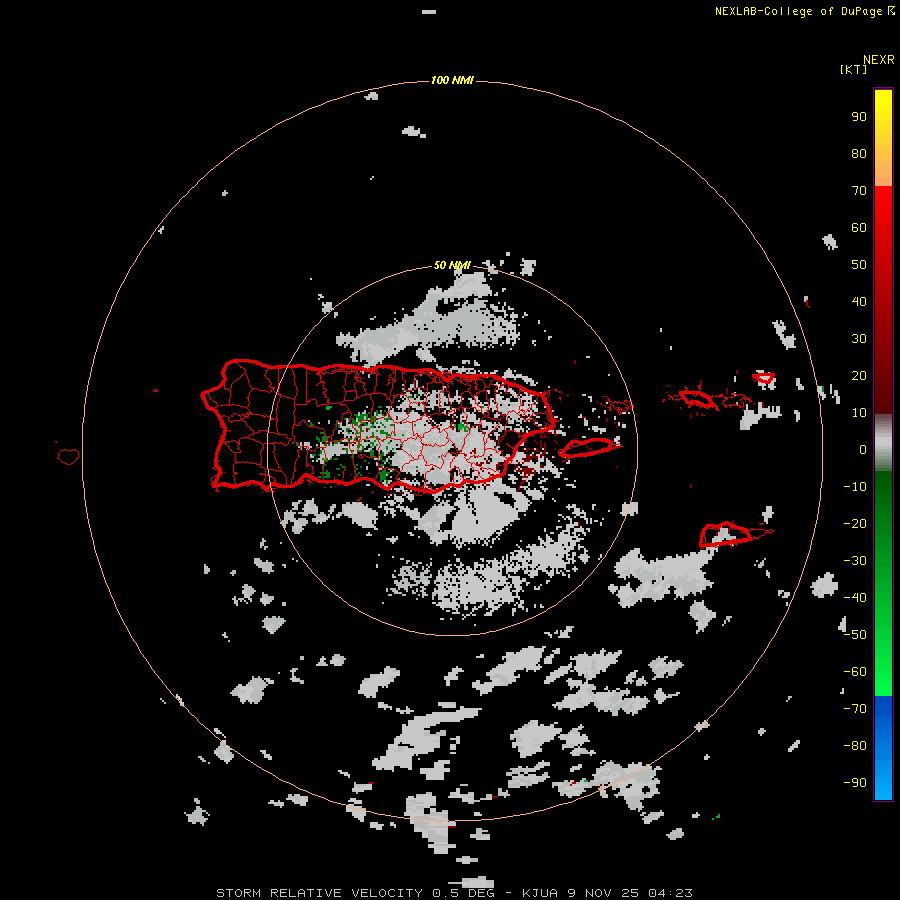Image resolution: width=900 pixels, height=900 pixels.
Task: Click the -20 value on velocity scale
Action: point(855,524)
